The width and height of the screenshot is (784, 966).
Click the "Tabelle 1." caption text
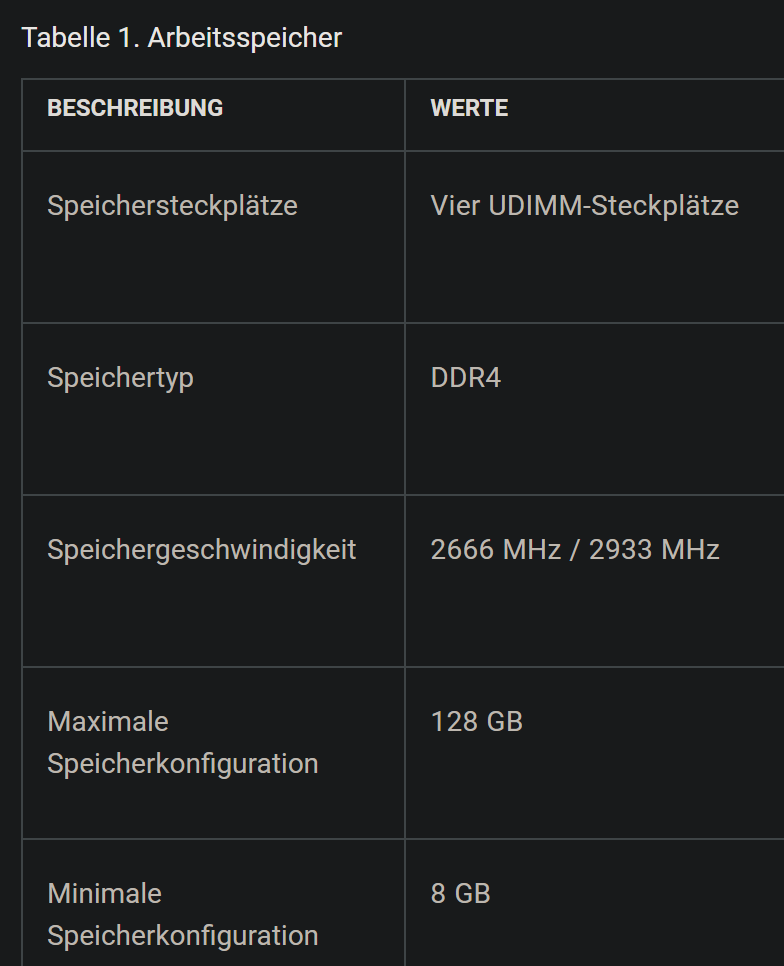tap(81, 38)
